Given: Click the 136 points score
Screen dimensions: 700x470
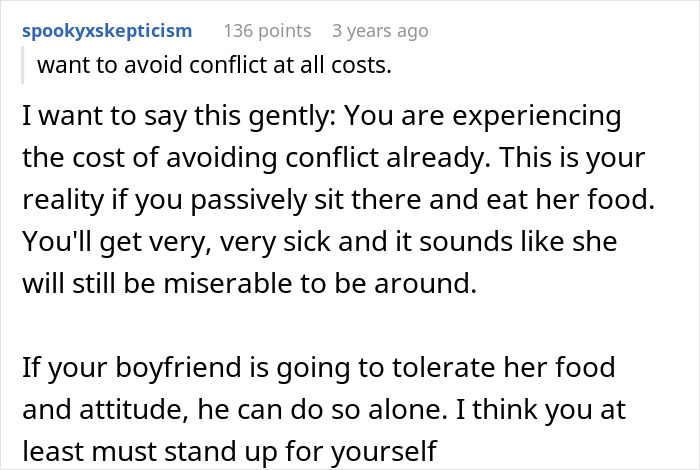Looking at the screenshot, I should 267,31.
